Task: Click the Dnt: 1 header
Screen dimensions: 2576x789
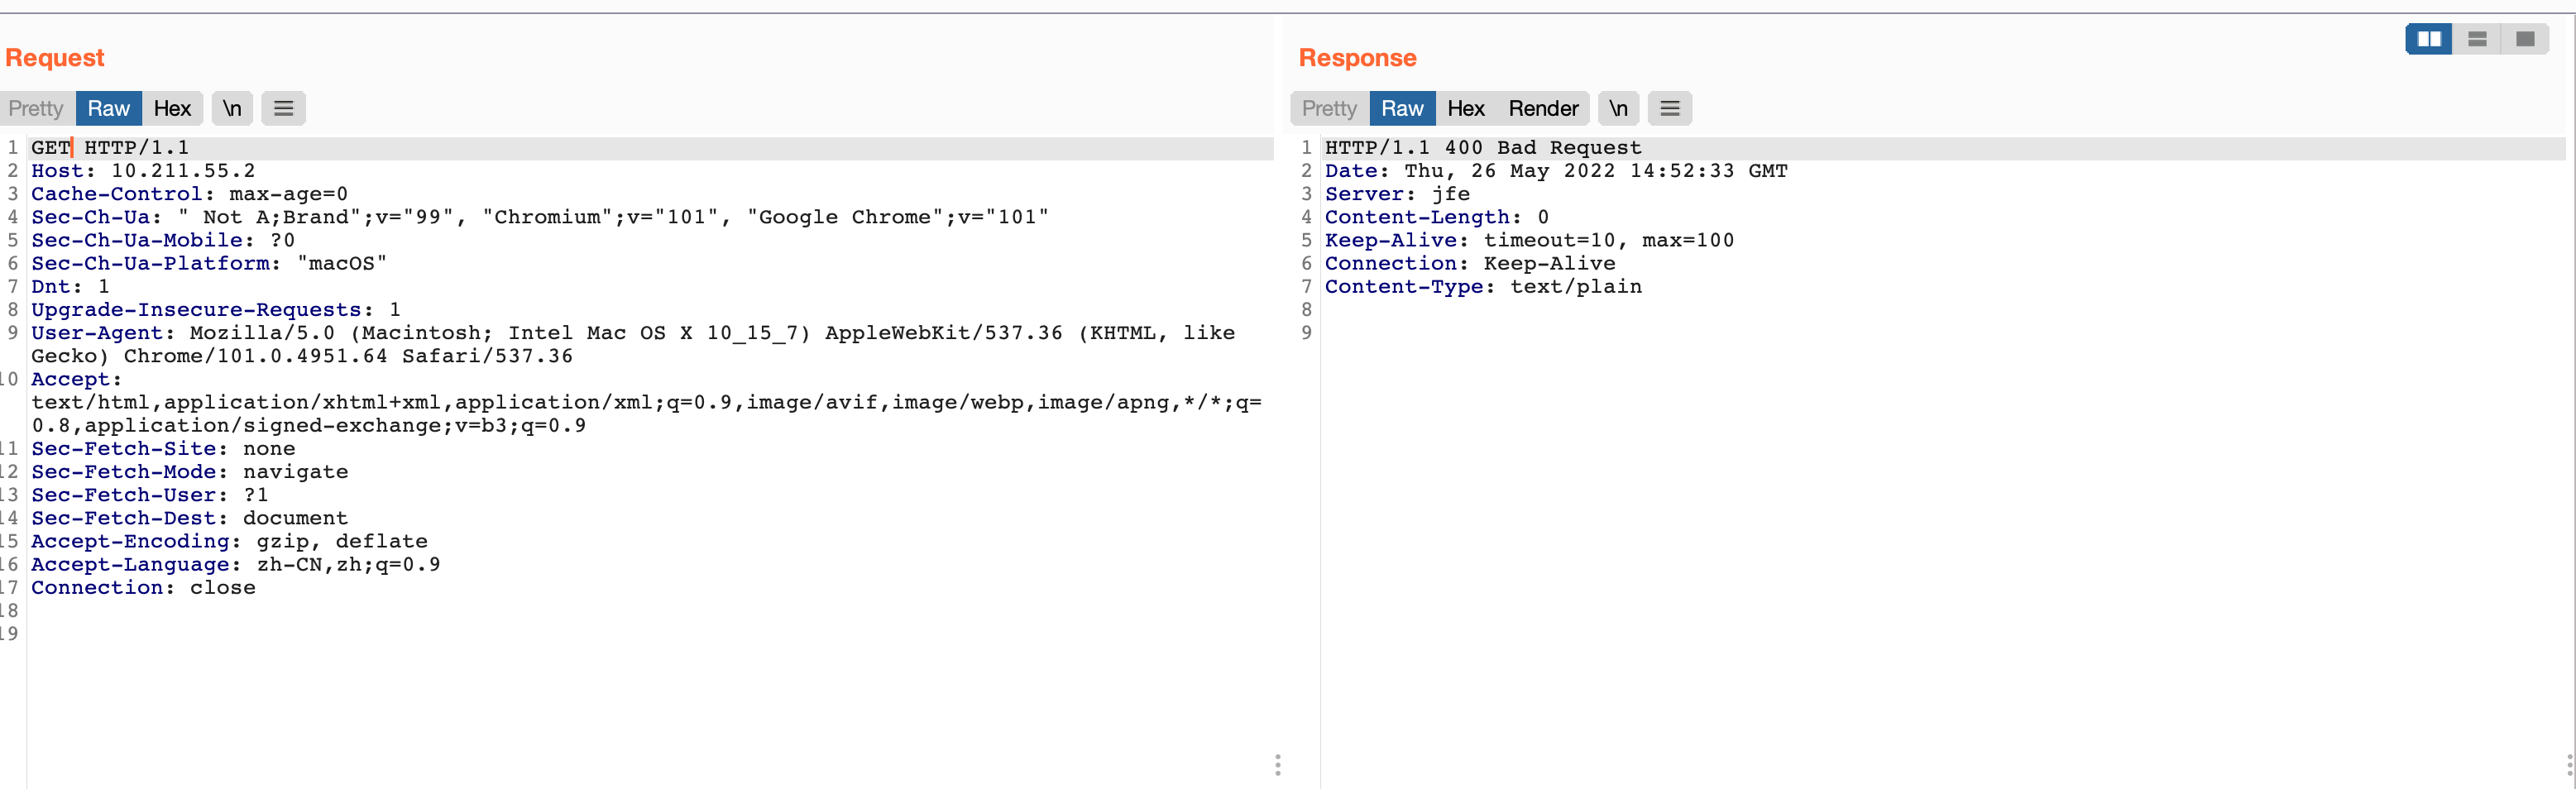Action: click(x=70, y=286)
